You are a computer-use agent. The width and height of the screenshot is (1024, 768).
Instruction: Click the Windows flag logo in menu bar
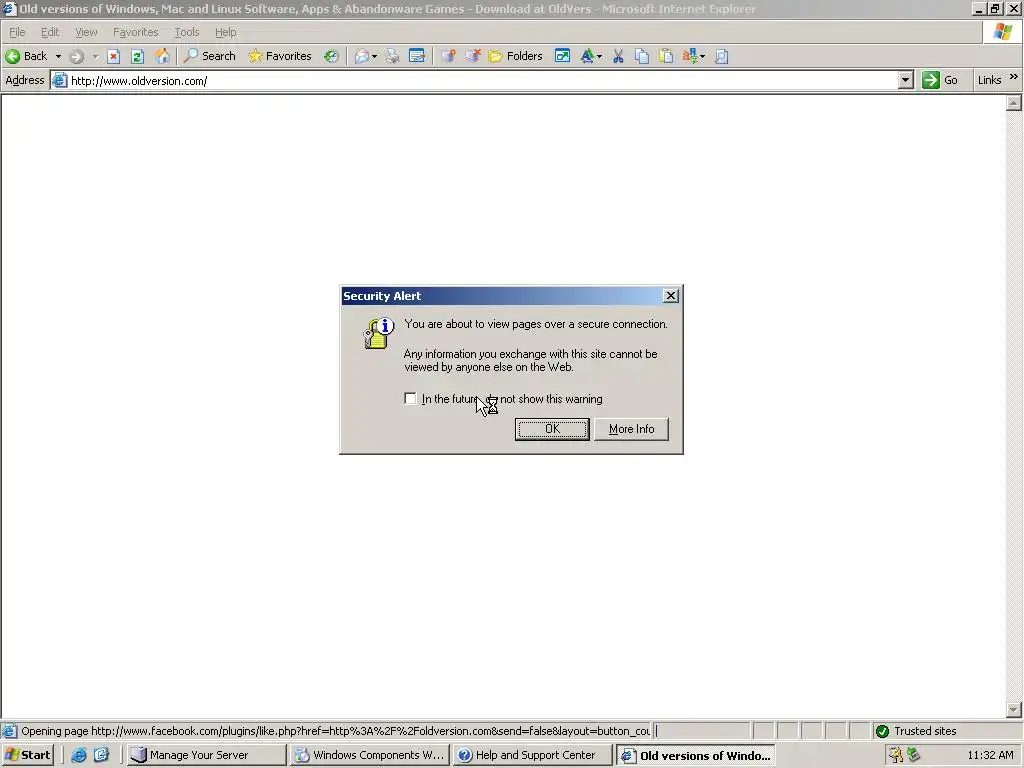point(1002,32)
